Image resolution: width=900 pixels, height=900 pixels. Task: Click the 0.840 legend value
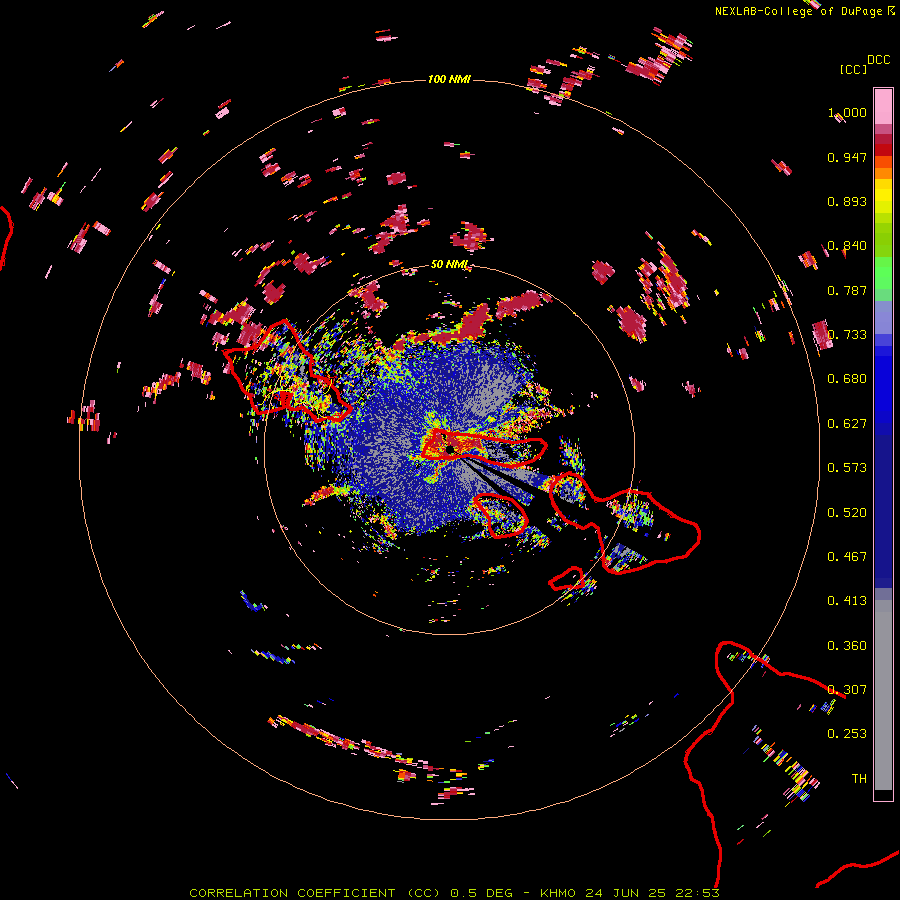pyautogui.click(x=847, y=246)
